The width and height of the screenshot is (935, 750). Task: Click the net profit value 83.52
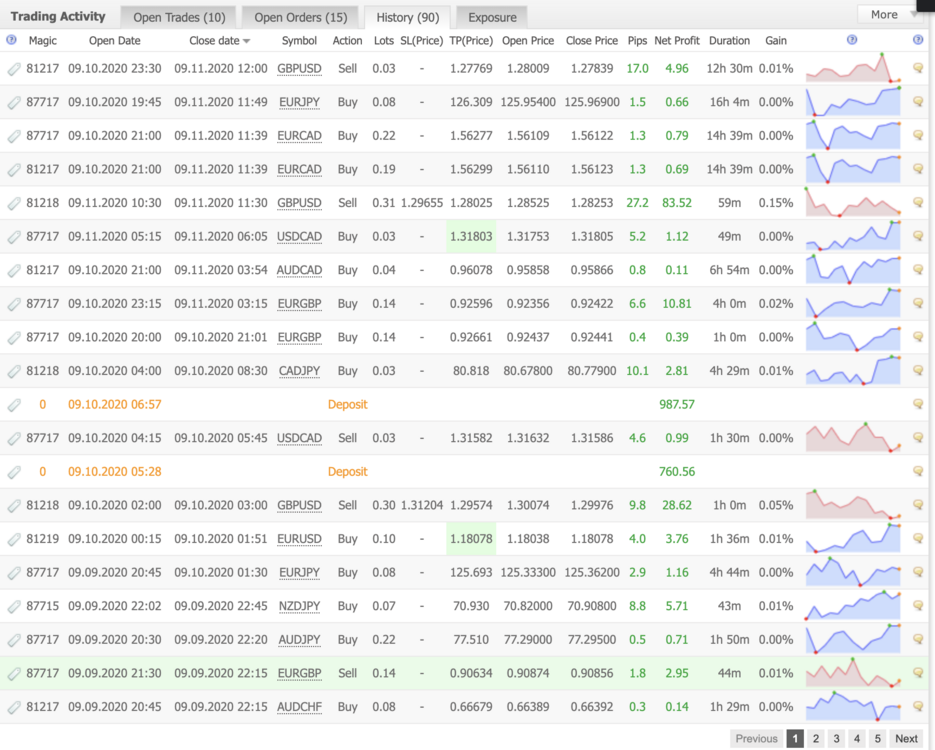click(x=677, y=203)
